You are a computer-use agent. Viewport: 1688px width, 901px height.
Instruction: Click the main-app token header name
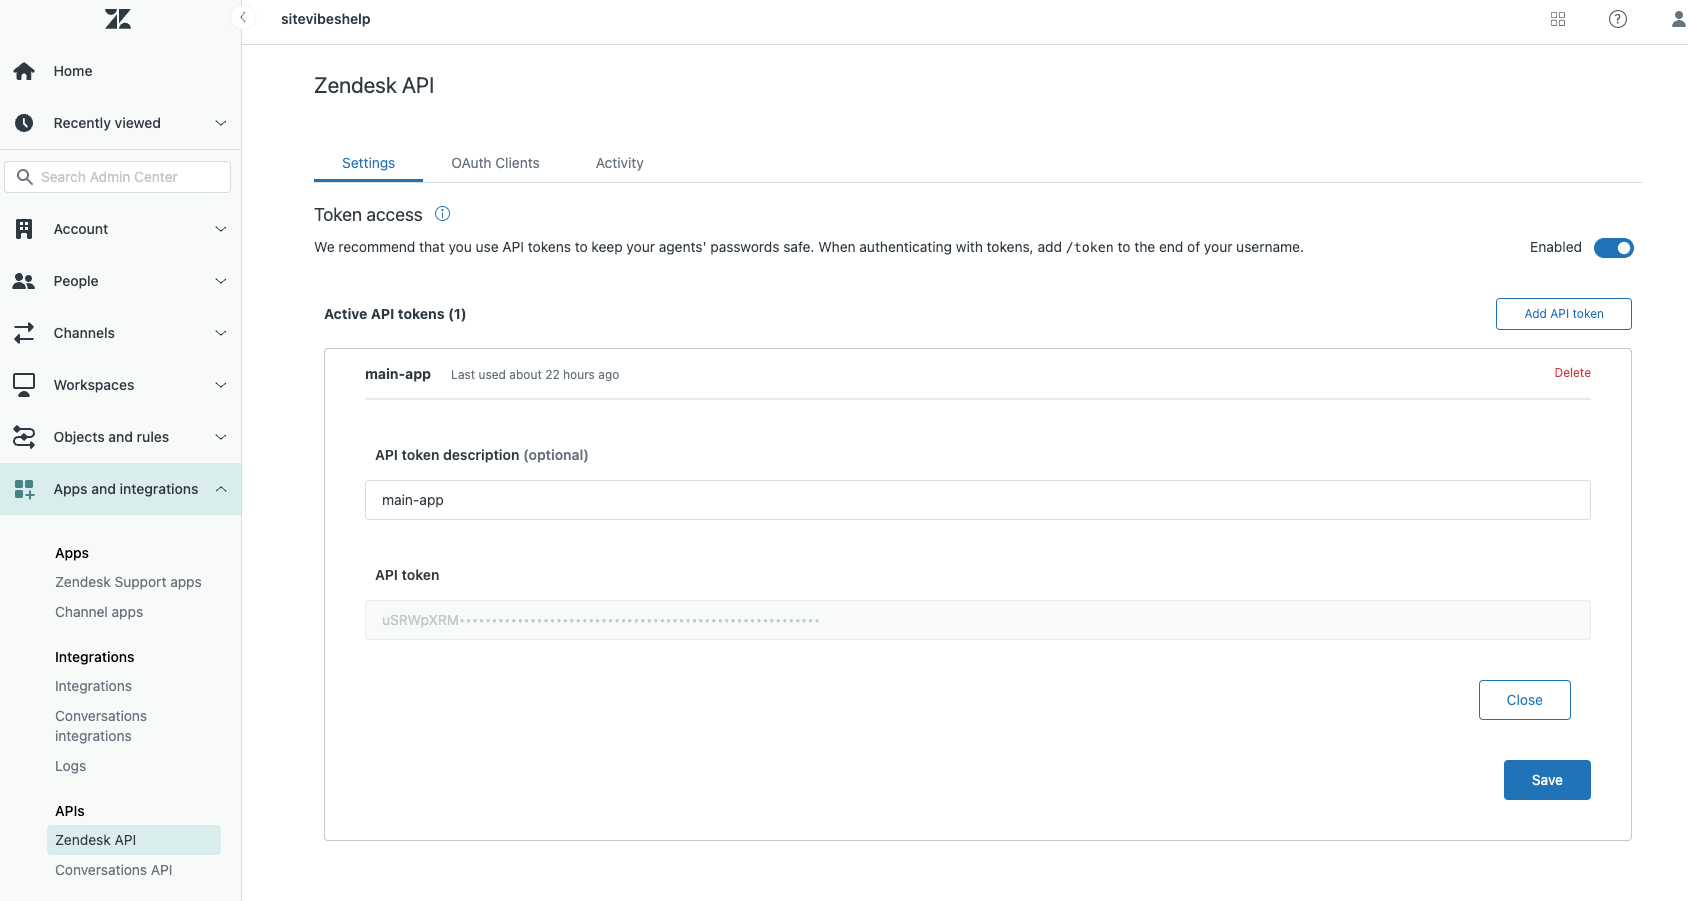click(398, 374)
